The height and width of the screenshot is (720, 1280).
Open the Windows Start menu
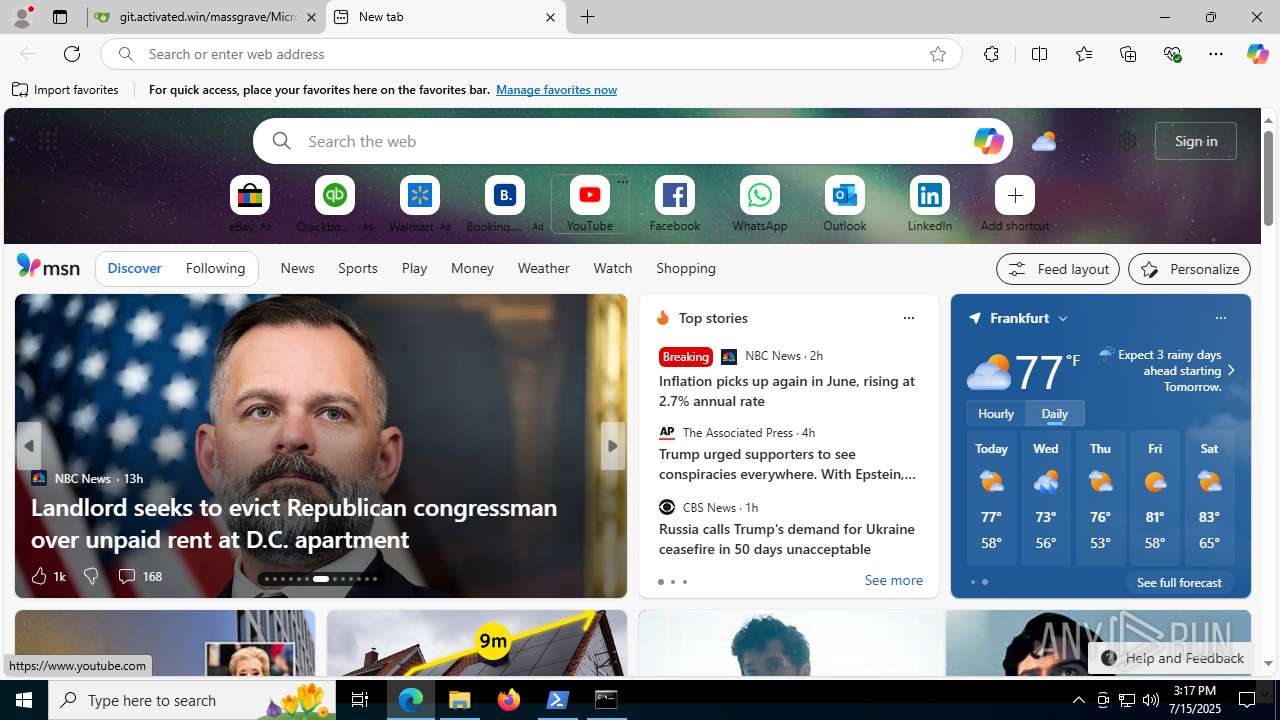click(x=24, y=700)
